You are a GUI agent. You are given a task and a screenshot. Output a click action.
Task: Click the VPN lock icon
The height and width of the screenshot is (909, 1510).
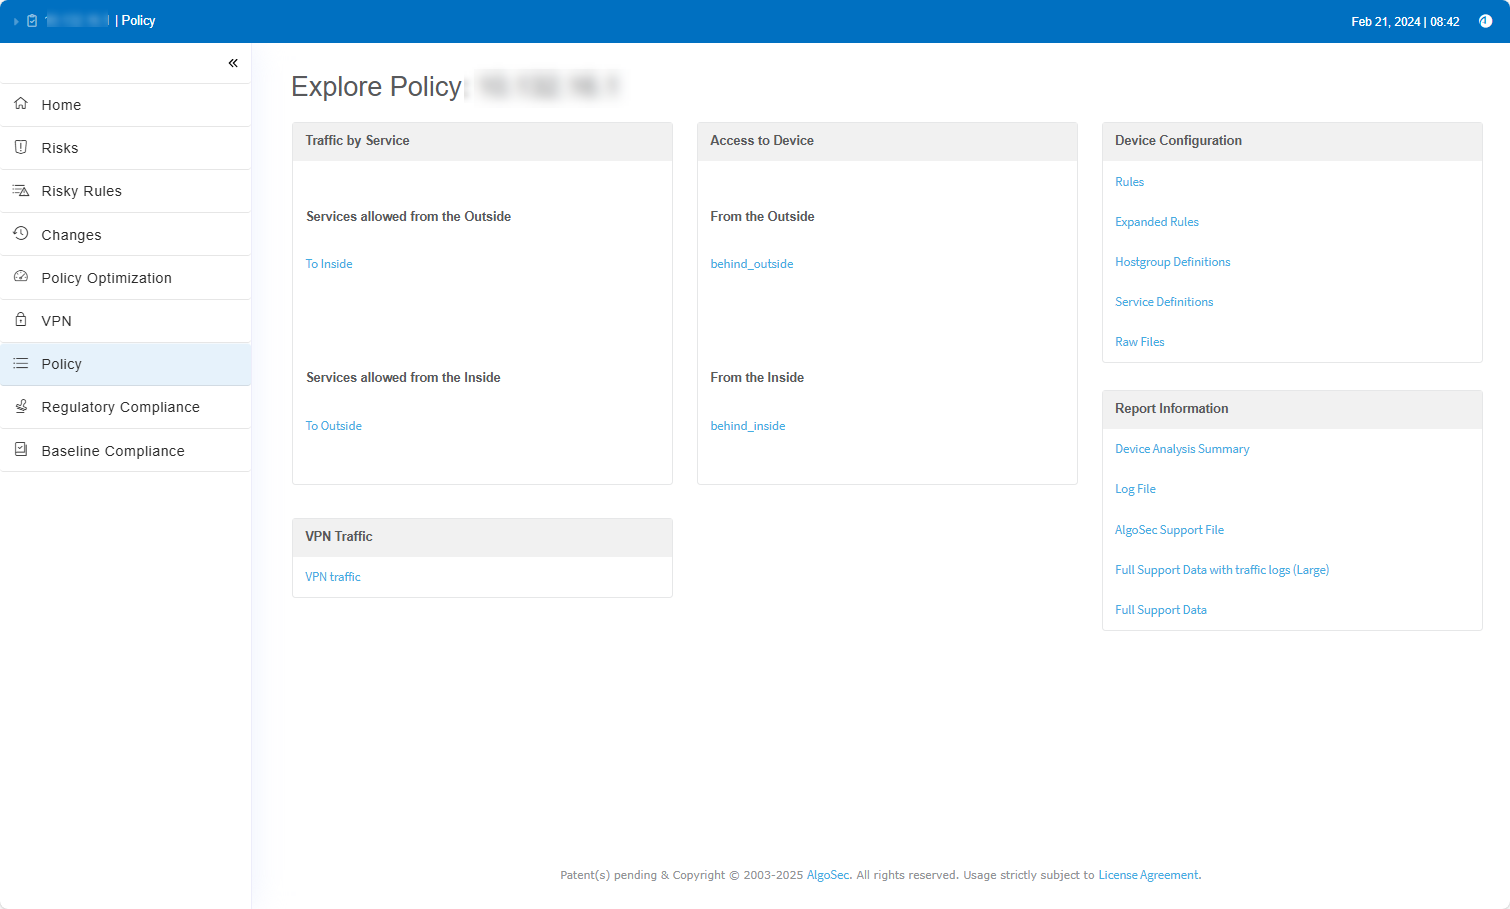[21, 320]
